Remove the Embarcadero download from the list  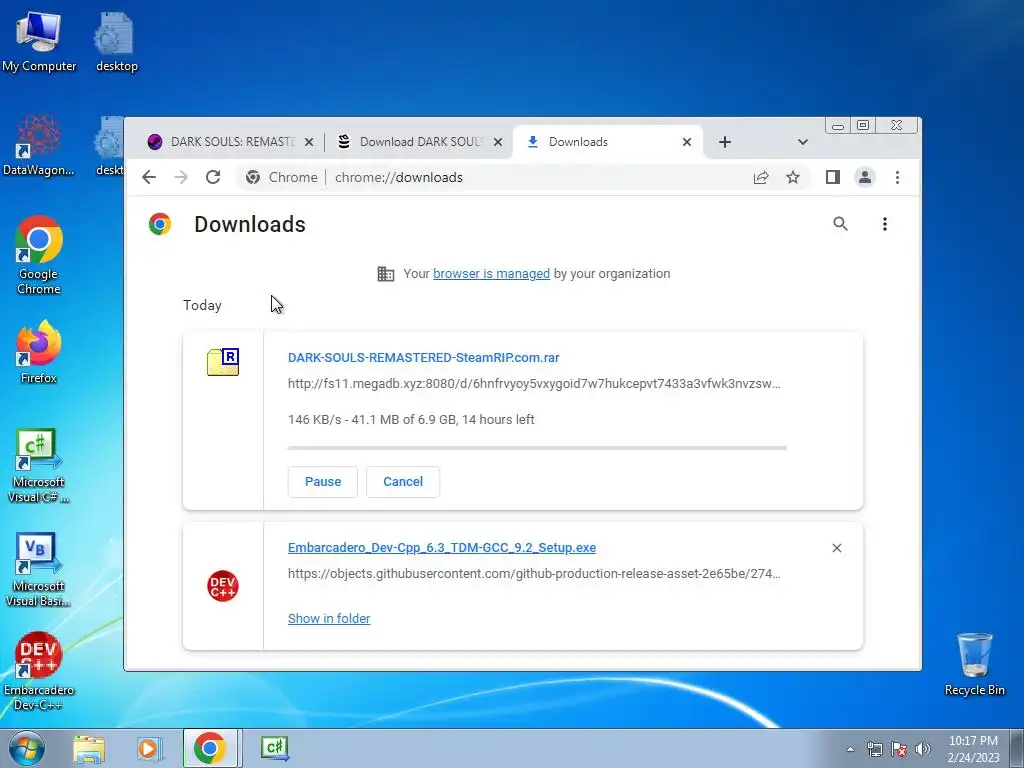[x=837, y=548]
